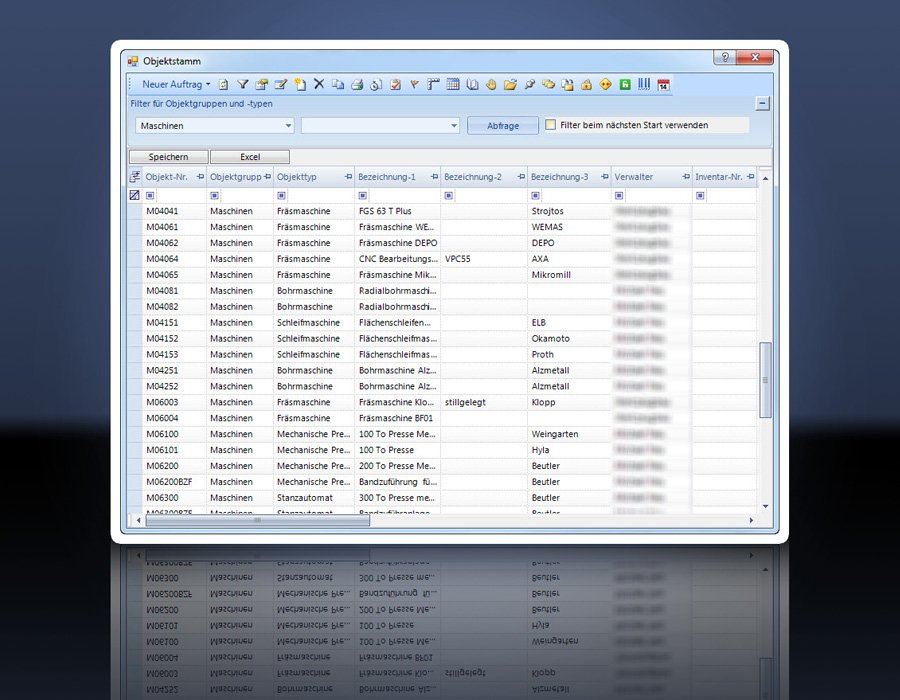Click the Excel export button

pos(250,157)
